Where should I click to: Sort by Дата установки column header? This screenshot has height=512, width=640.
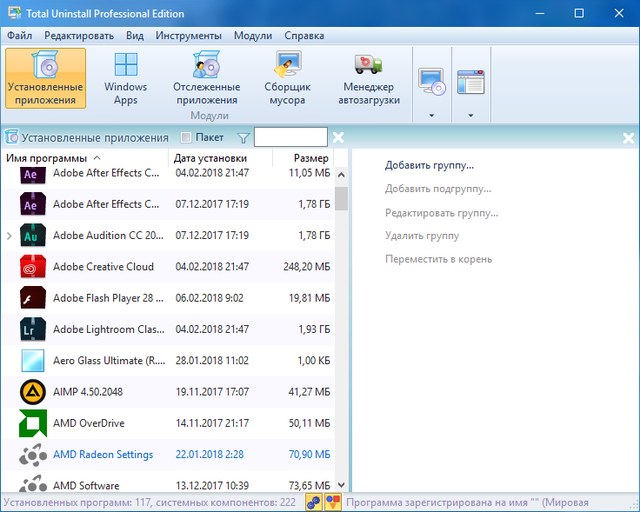pos(209,158)
